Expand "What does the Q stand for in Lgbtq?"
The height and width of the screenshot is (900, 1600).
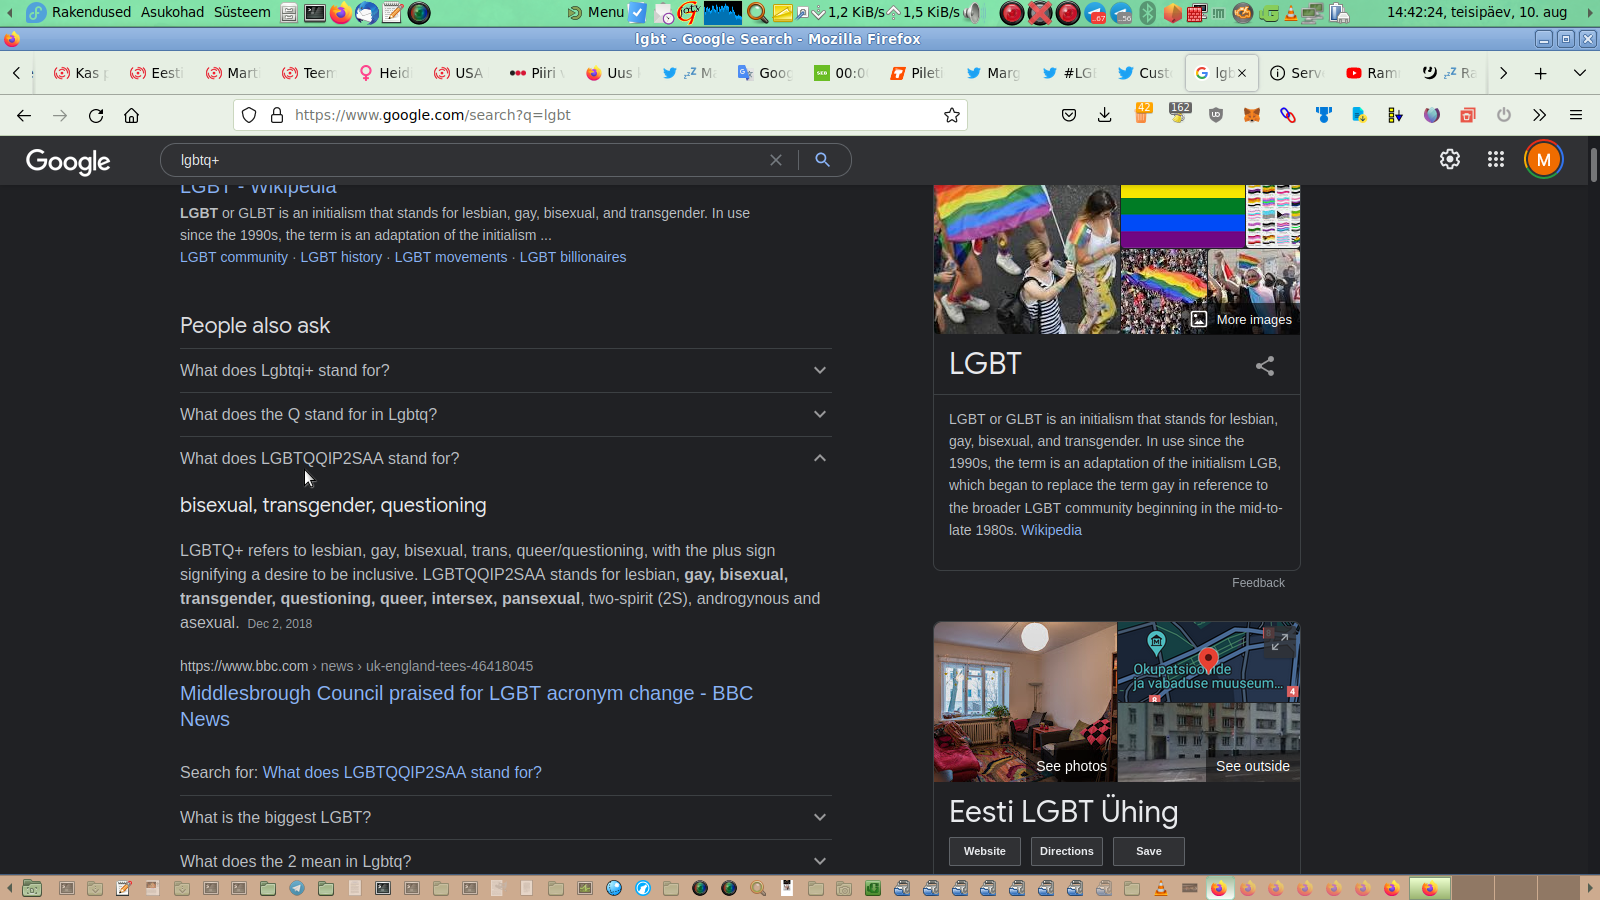pyautogui.click(x=506, y=414)
